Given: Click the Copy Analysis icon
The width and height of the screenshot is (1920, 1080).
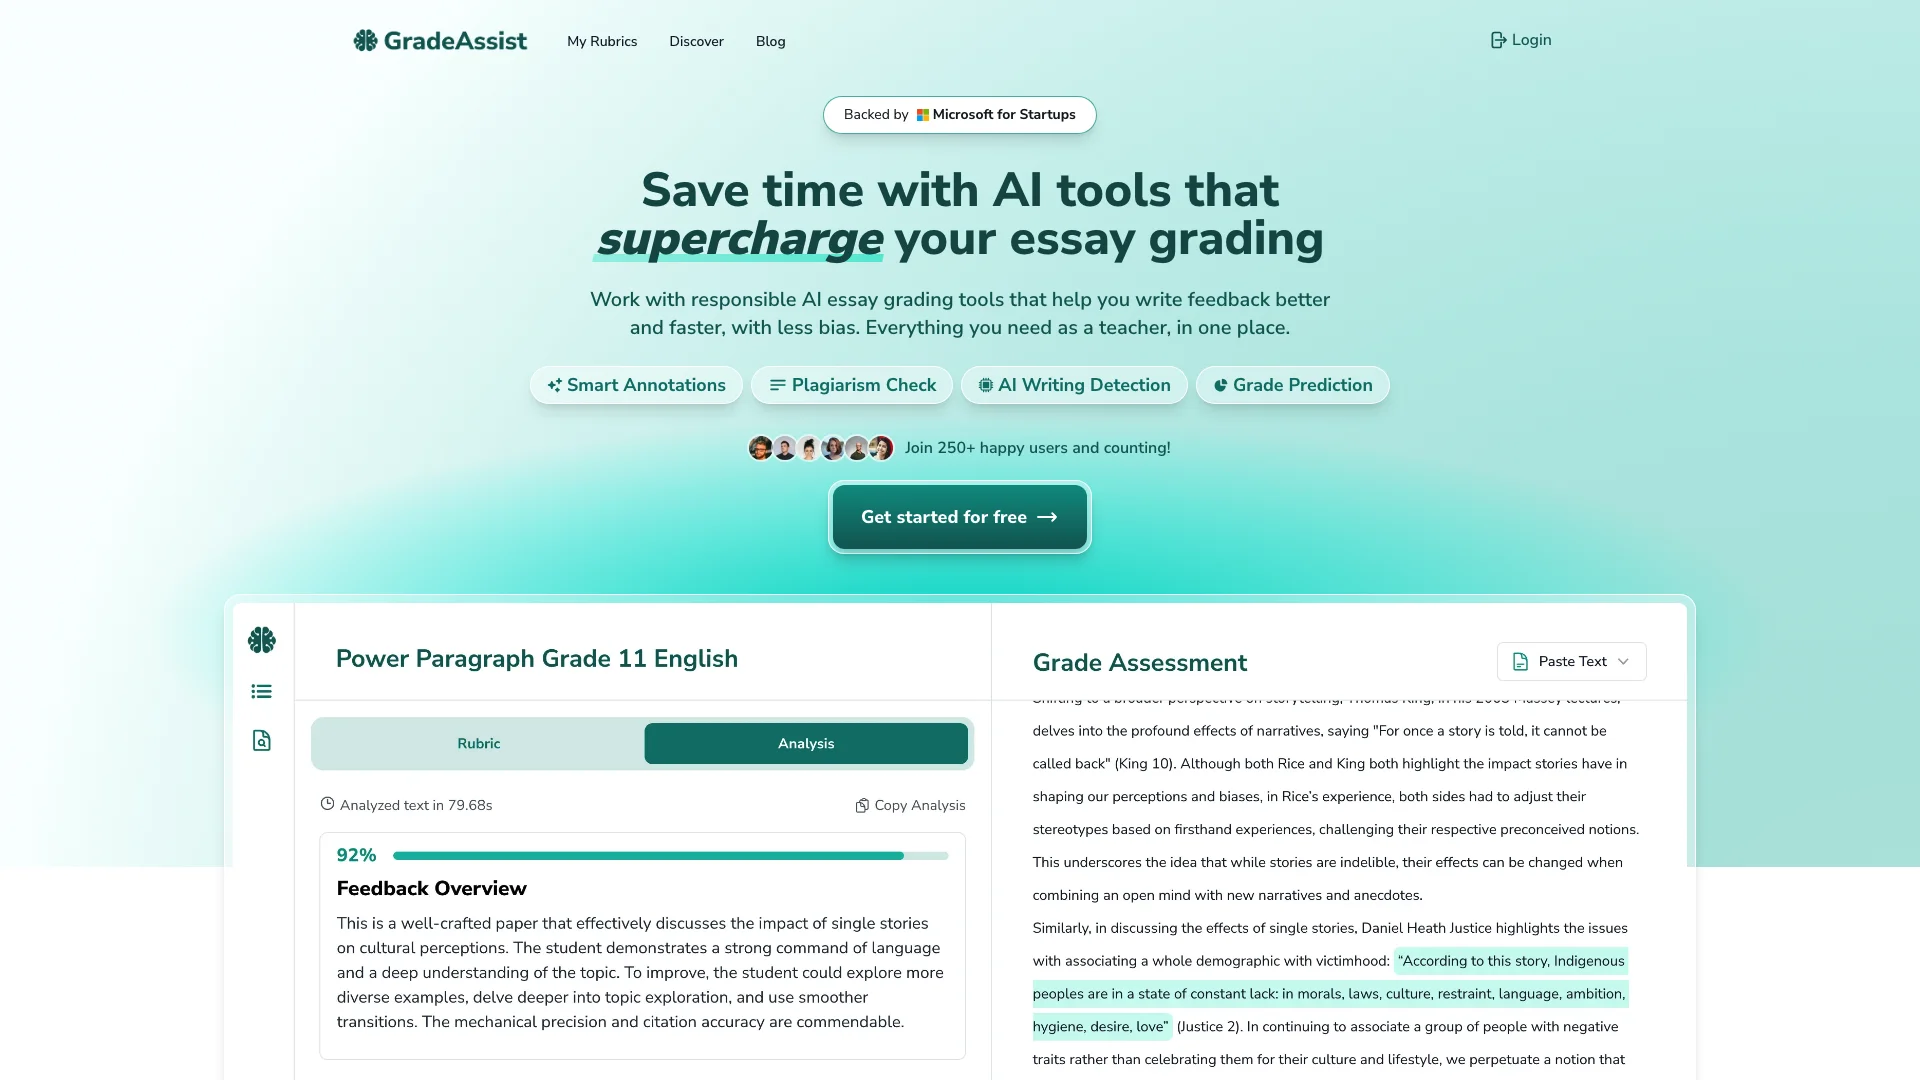Looking at the screenshot, I should 862,804.
